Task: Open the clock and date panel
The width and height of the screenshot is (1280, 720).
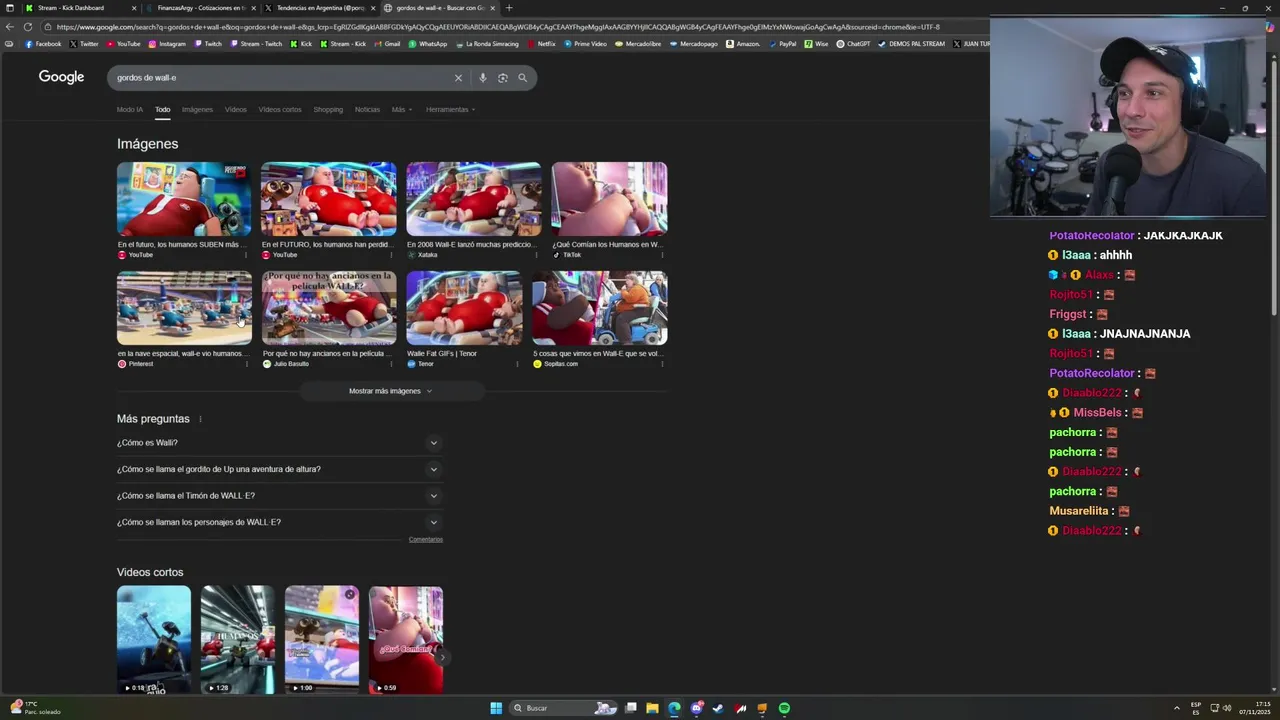Action: (x=1254, y=708)
